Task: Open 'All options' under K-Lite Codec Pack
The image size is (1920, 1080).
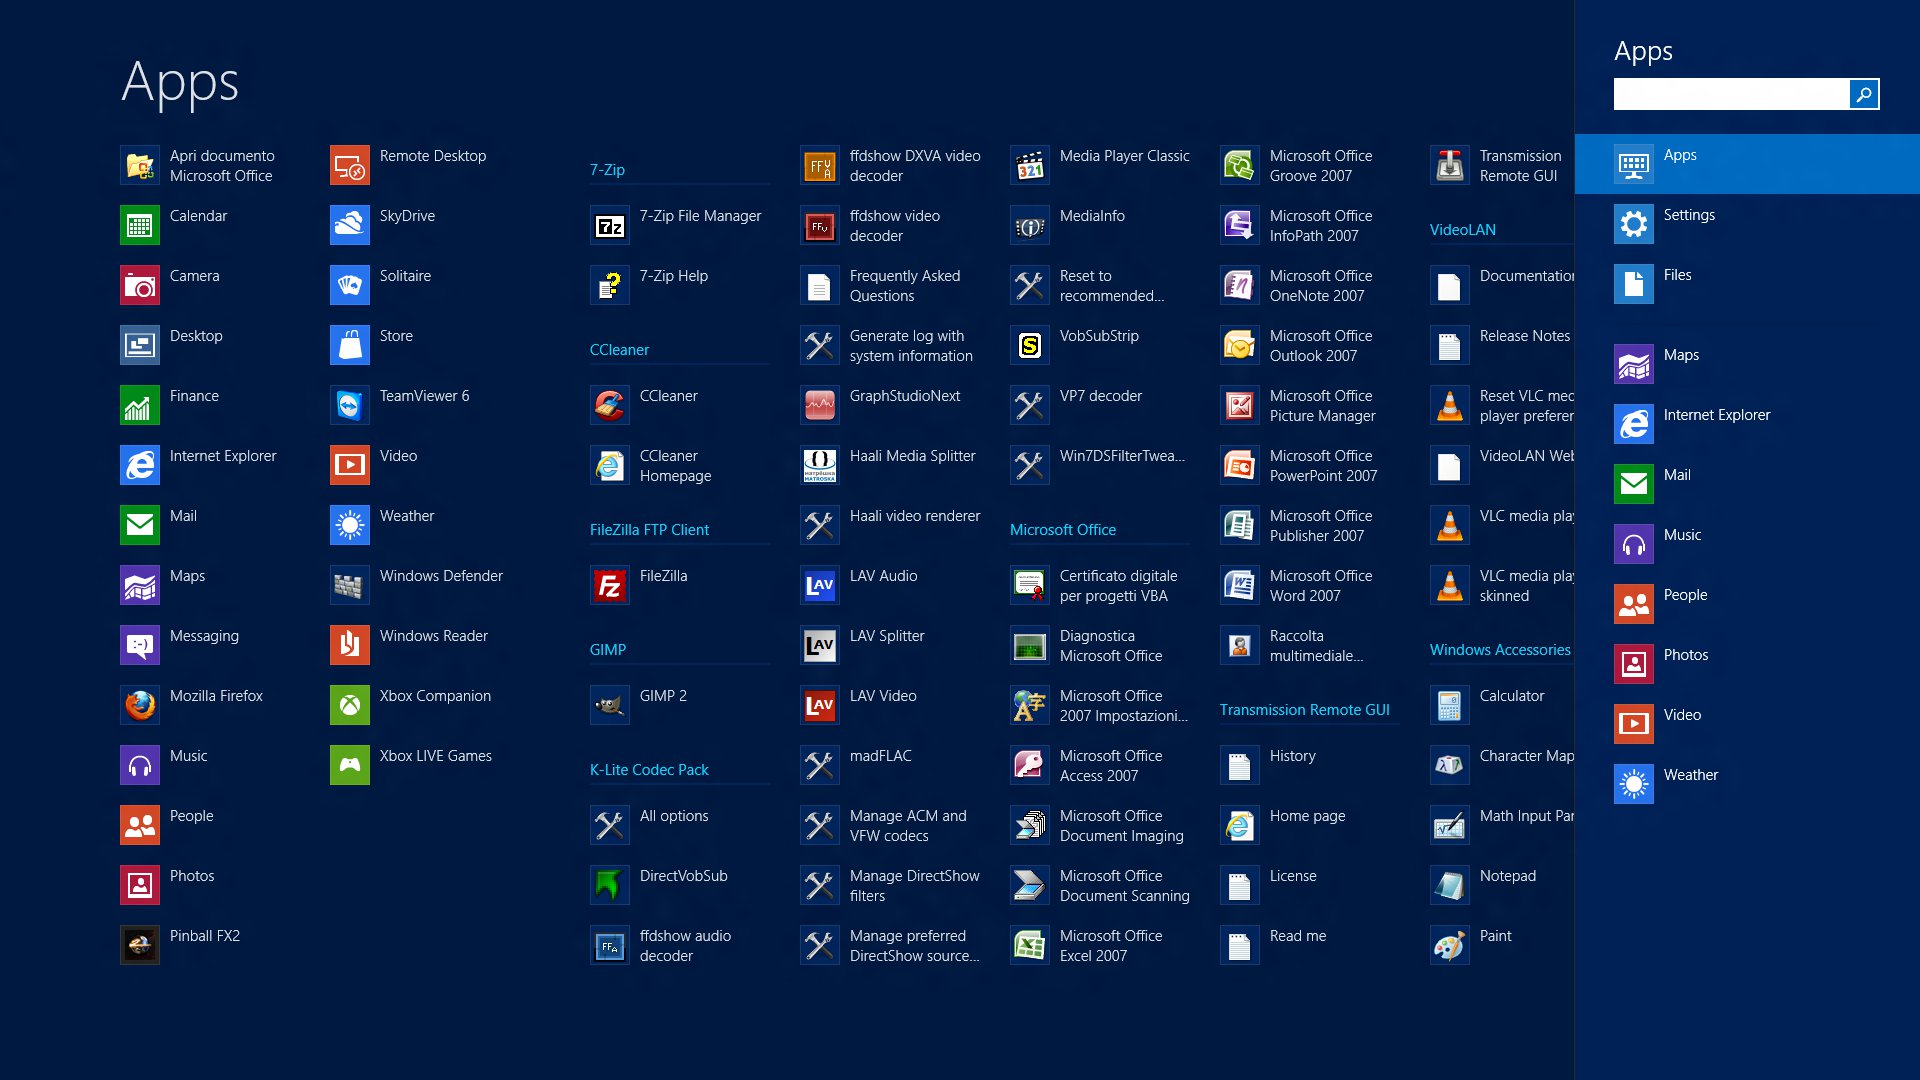Action: (680, 825)
